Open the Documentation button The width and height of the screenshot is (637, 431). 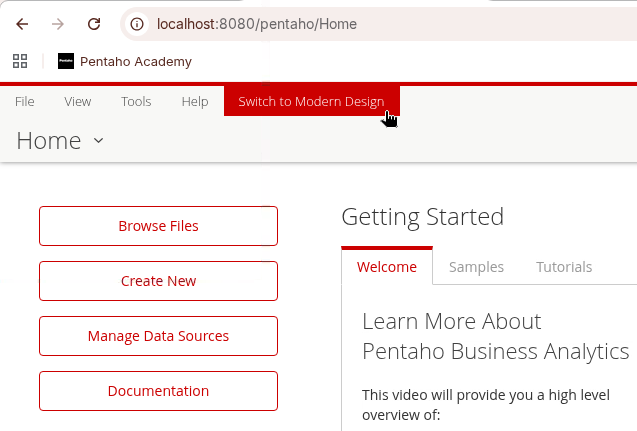click(158, 391)
